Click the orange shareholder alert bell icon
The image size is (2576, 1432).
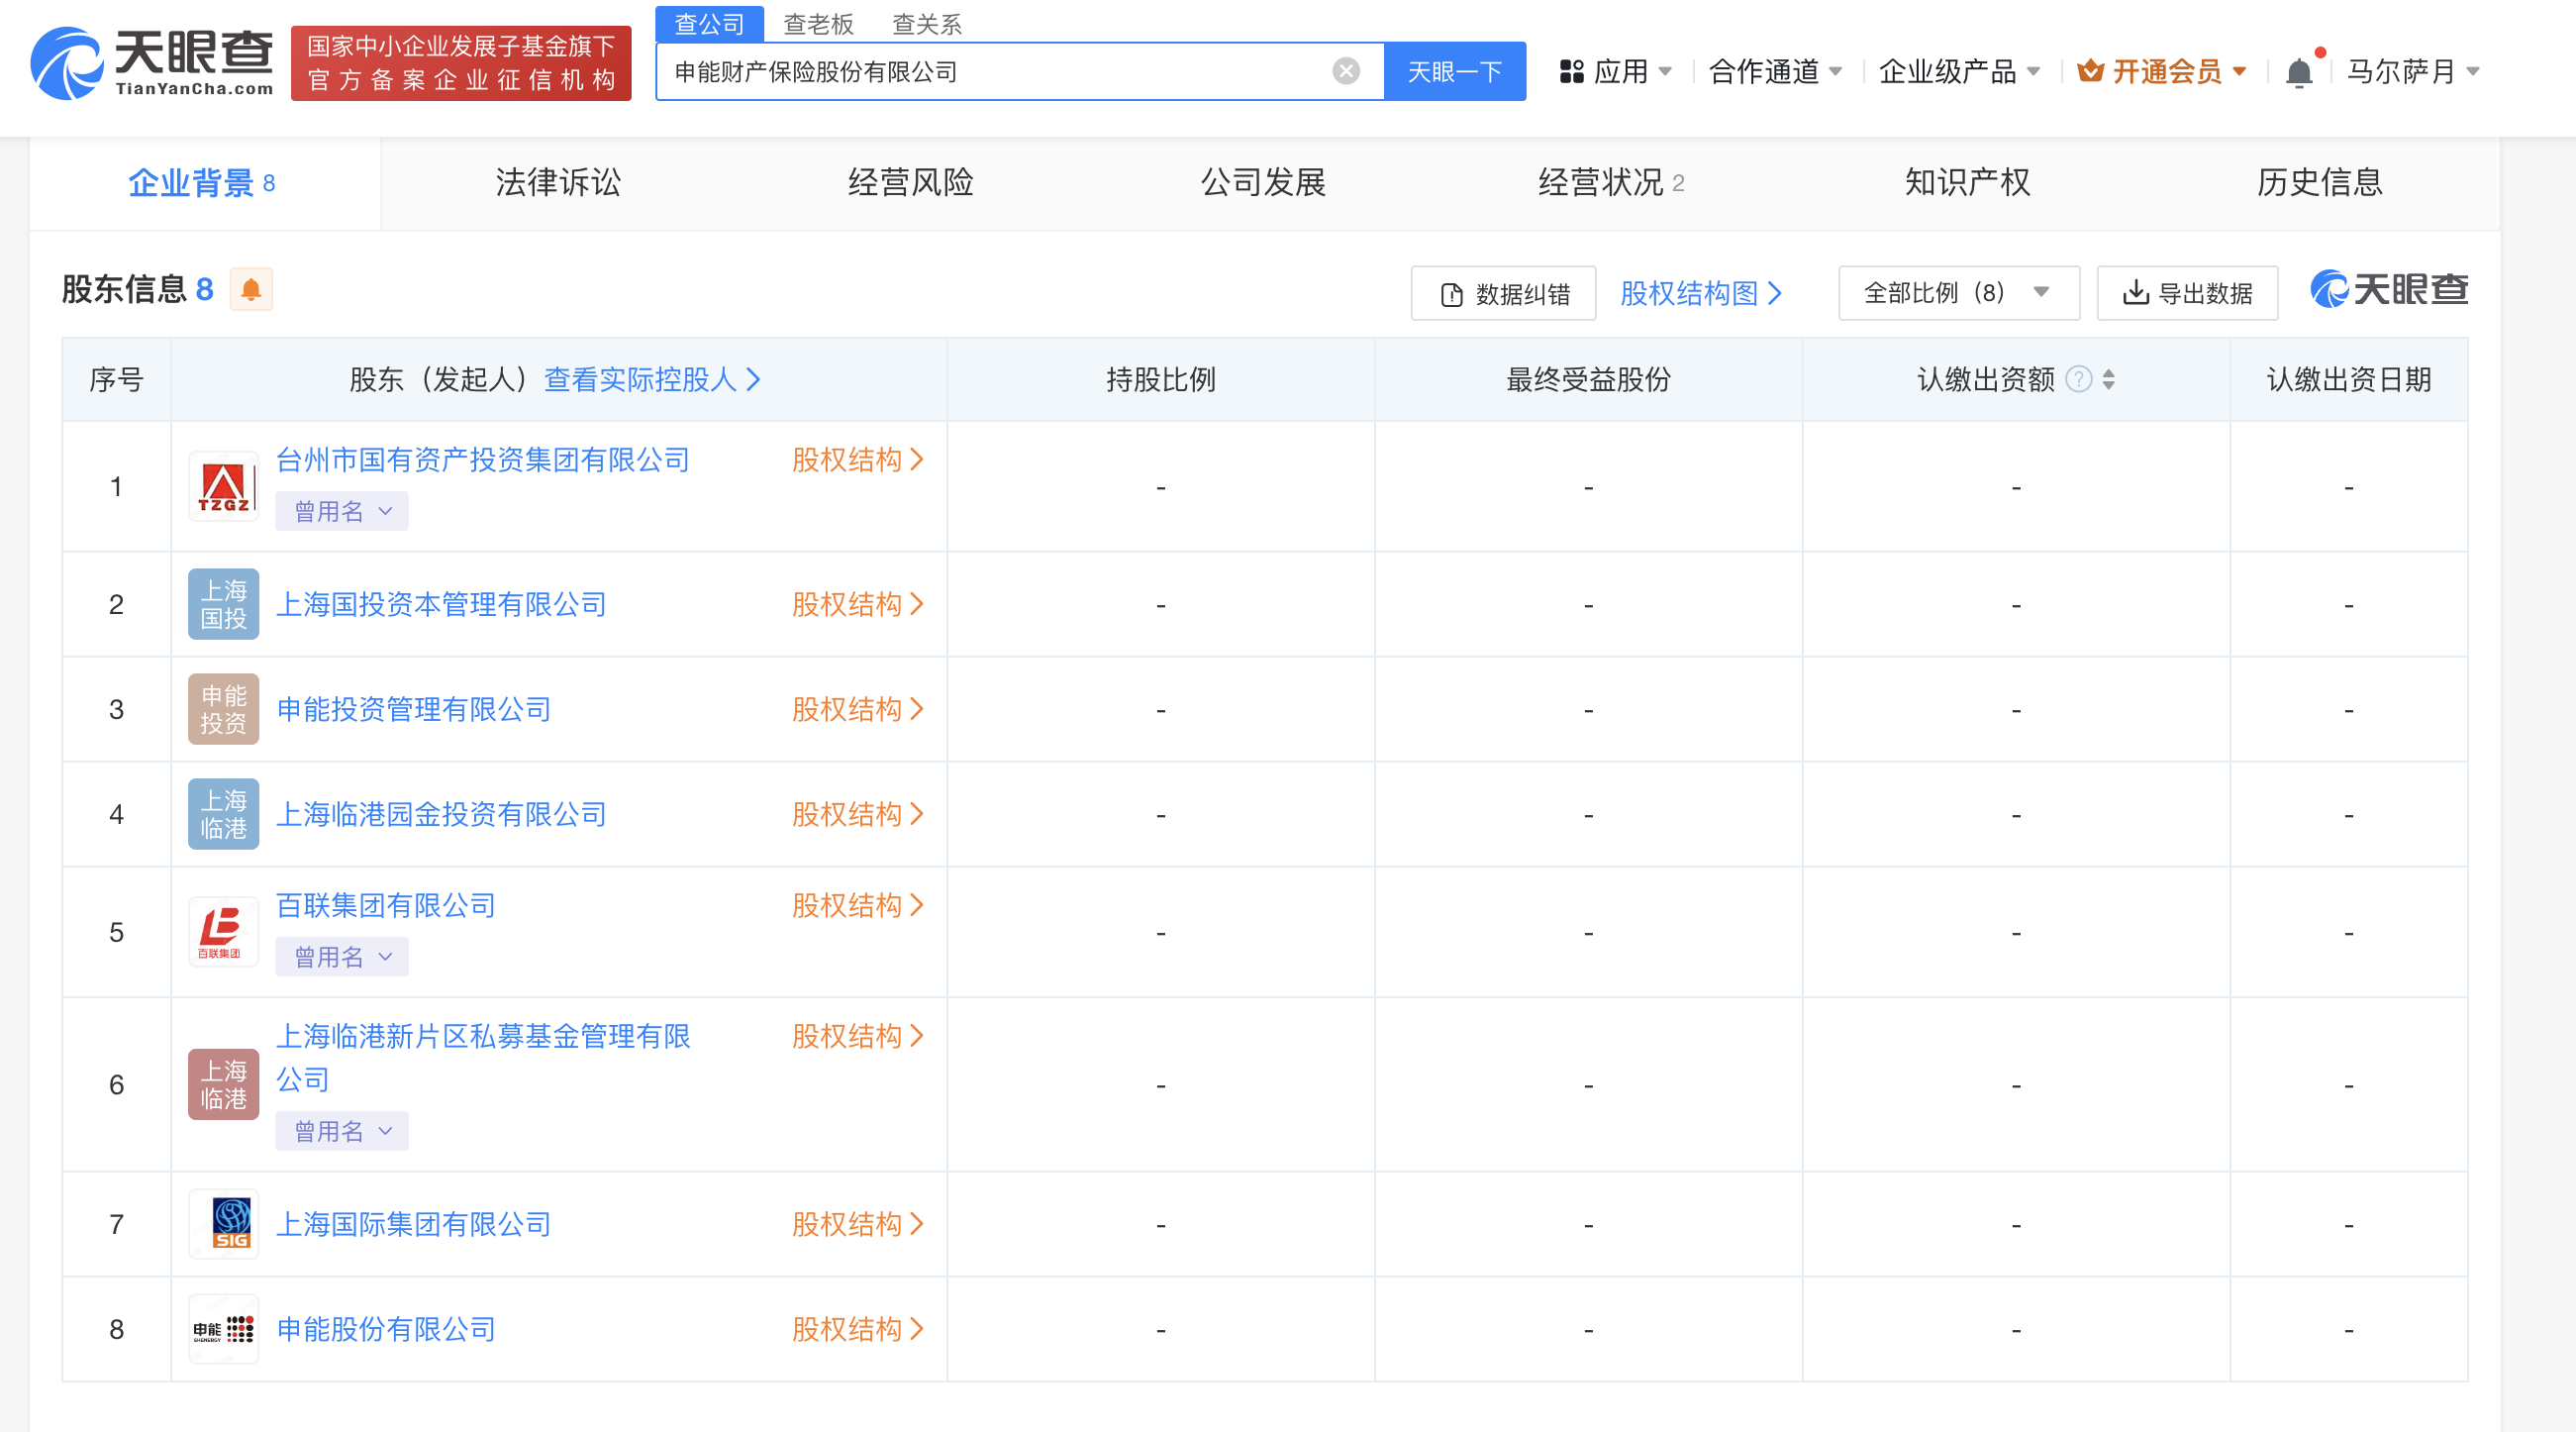[x=251, y=290]
